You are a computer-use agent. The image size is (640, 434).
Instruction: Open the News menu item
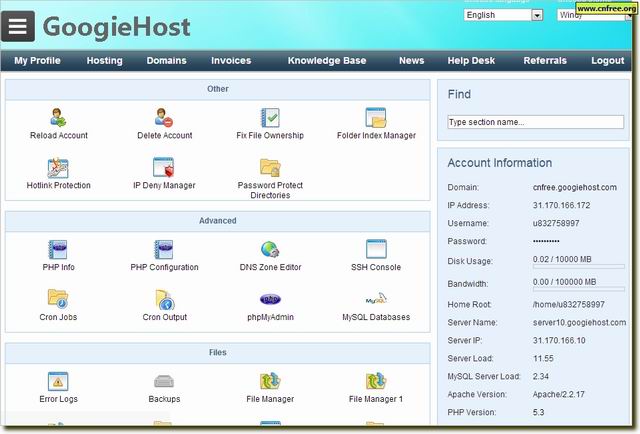pyautogui.click(x=411, y=61)
